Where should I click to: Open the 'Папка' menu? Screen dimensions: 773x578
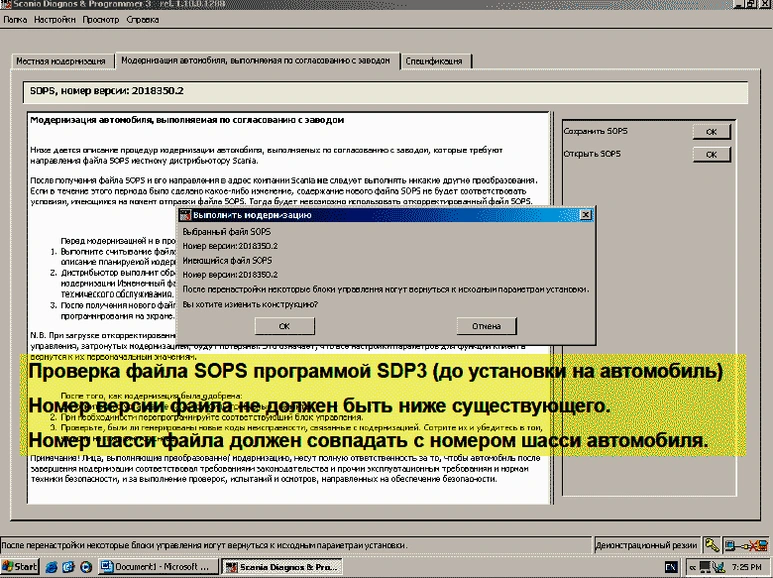15,19
